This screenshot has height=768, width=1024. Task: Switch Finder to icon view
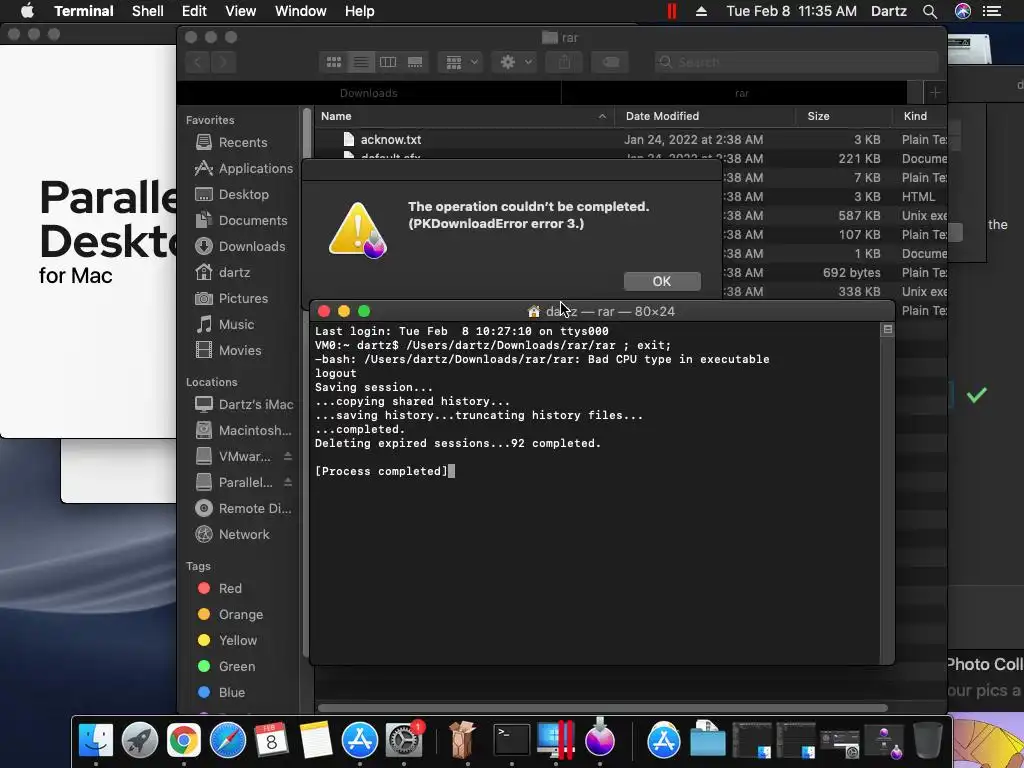[334, 62]
